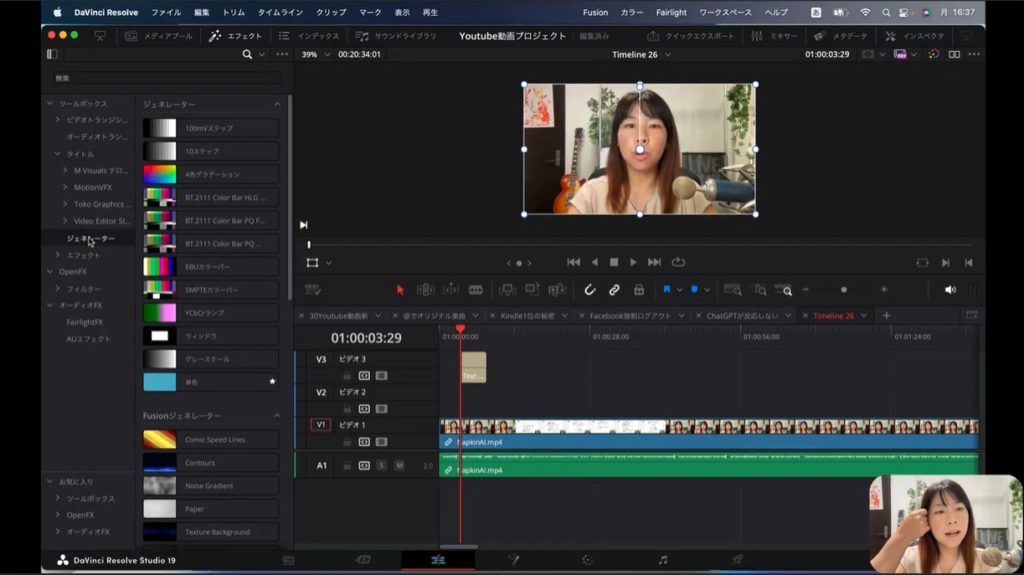Toggle timeline snapping magnet icon
The height and width of the screenshot is (575, 1024).
tap(590, 290)
